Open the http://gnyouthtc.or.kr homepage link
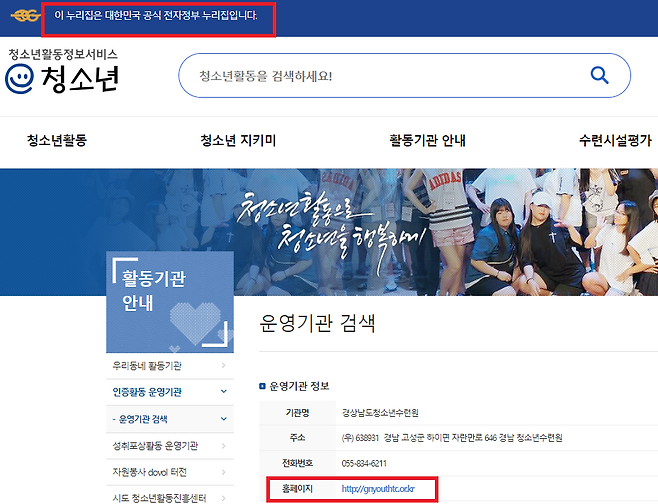Image resolution: width=658 pixels, height=504 pixels. [378, 489]
